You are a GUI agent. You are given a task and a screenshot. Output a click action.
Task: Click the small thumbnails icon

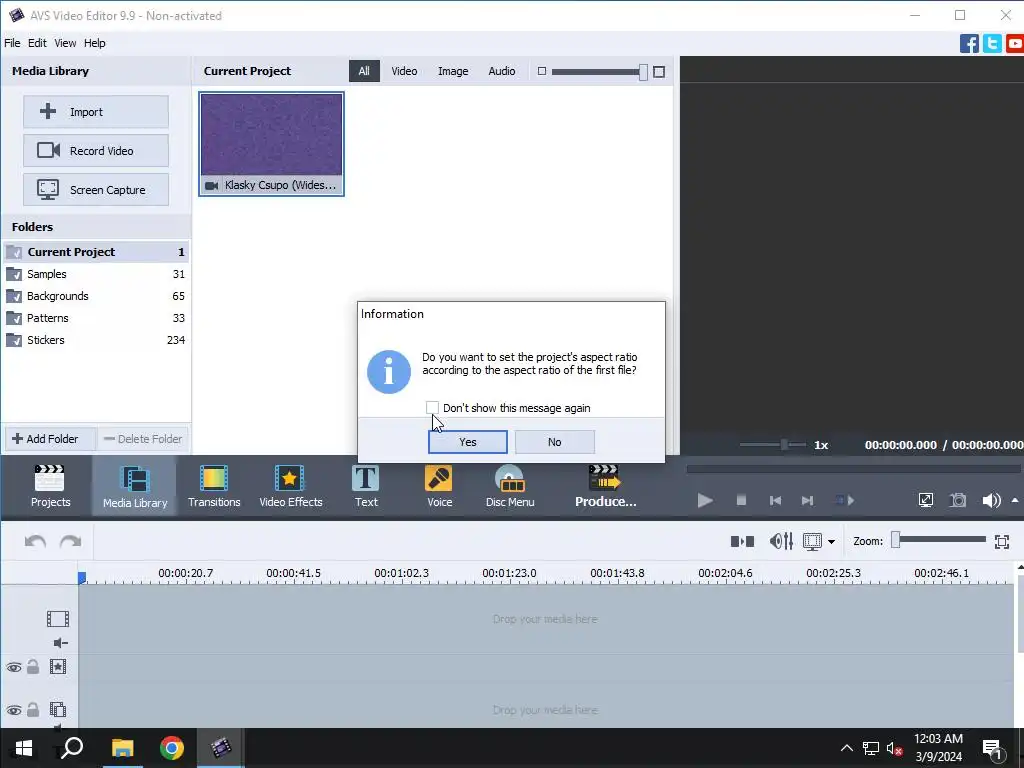click(x=541, y=71)
